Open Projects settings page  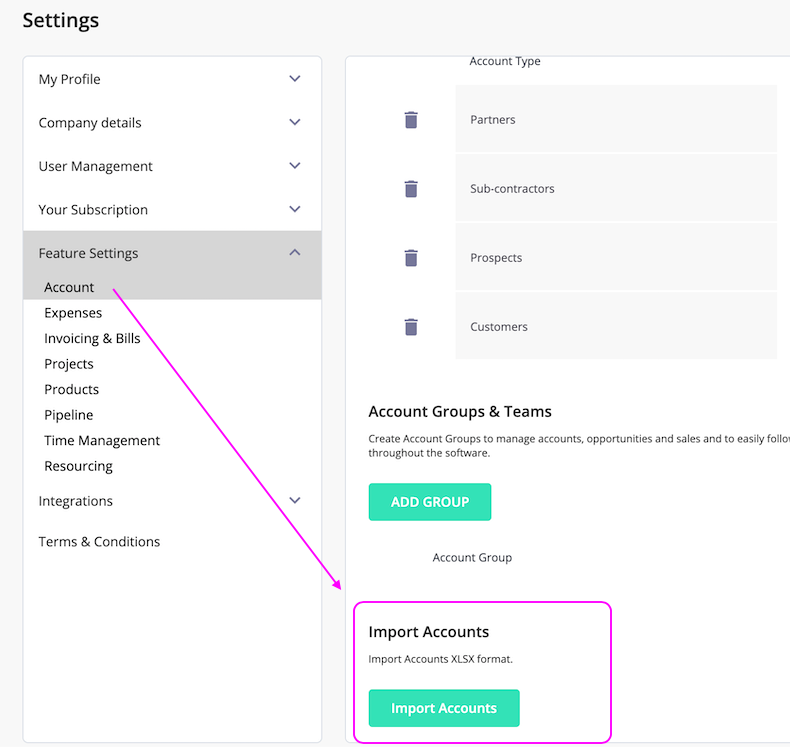pyautogui.click(x=69, y=364)
